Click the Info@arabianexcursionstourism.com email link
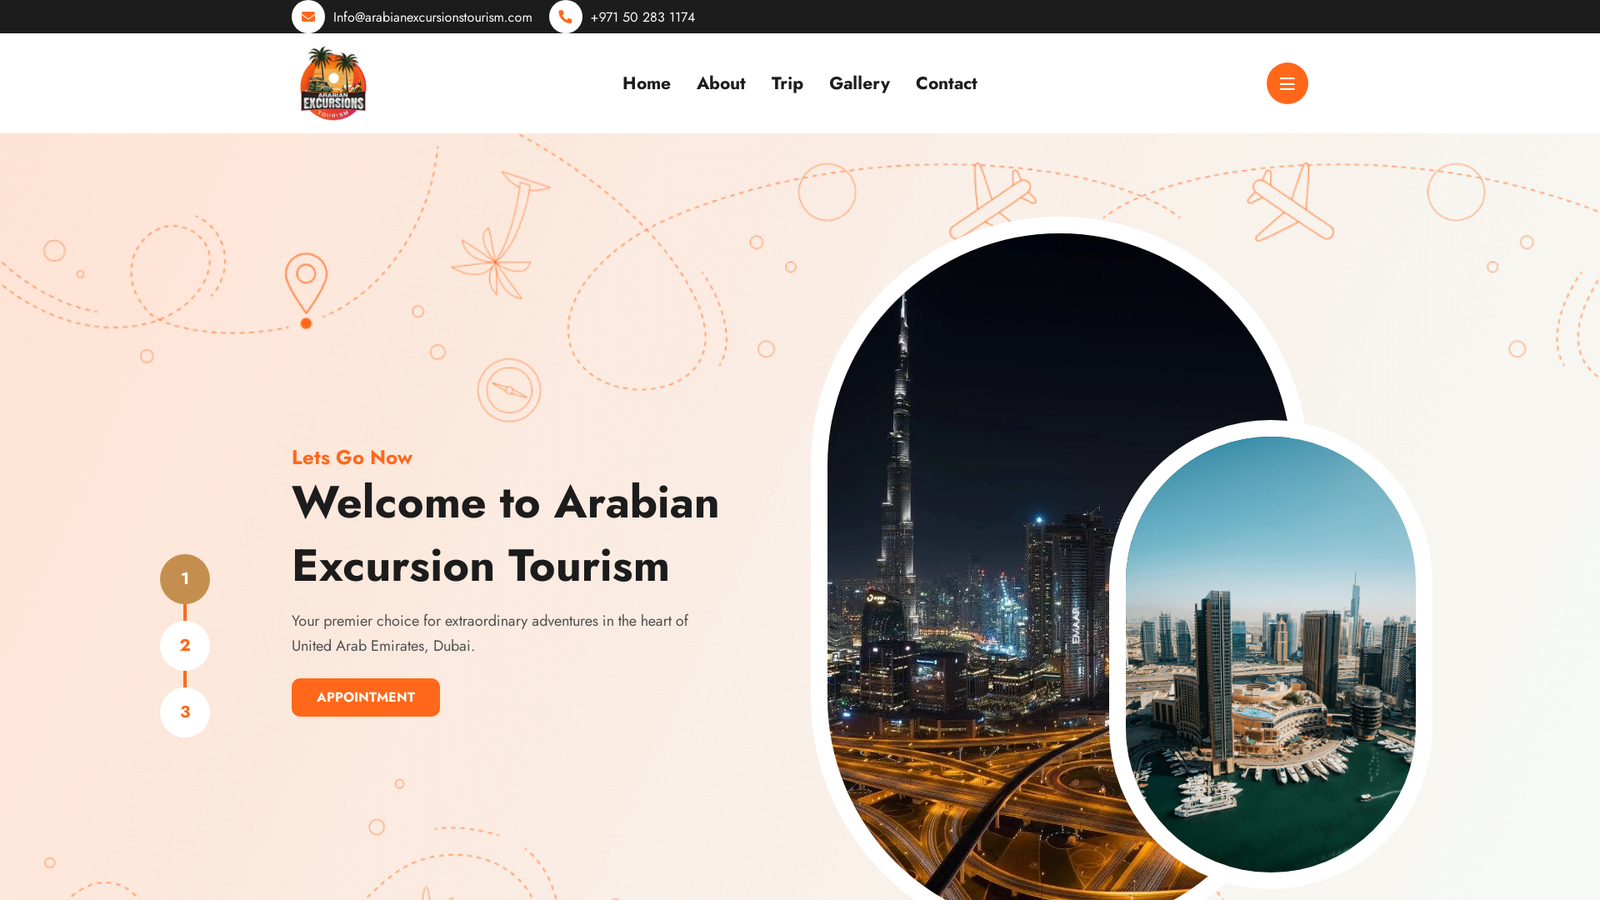The image size is (1600, 900). [432, 17]
